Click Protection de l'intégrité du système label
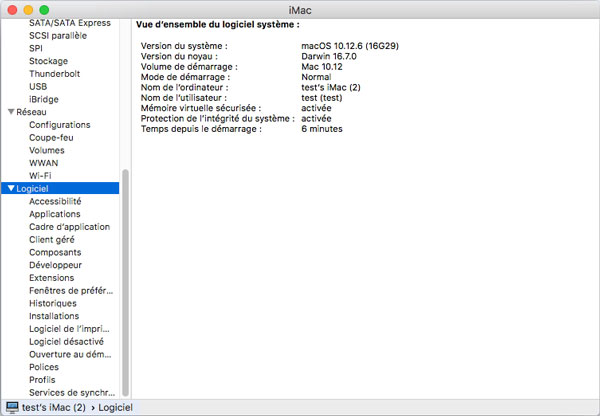600x416 pixels. click(x=218, y=118)
